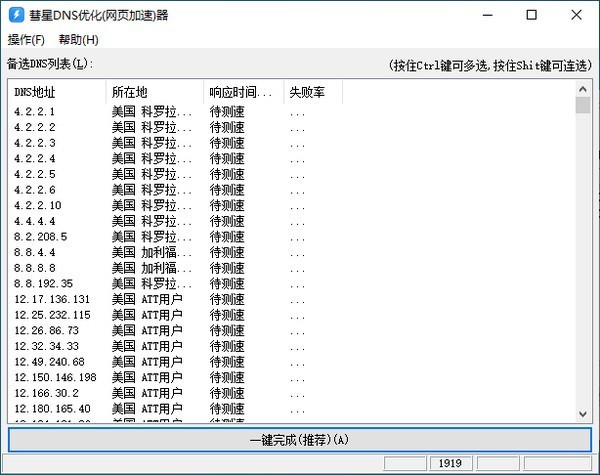Click the 一键完成(推荐)(A) button
Viewport: 600px width, 475px height.
(300, 440)
